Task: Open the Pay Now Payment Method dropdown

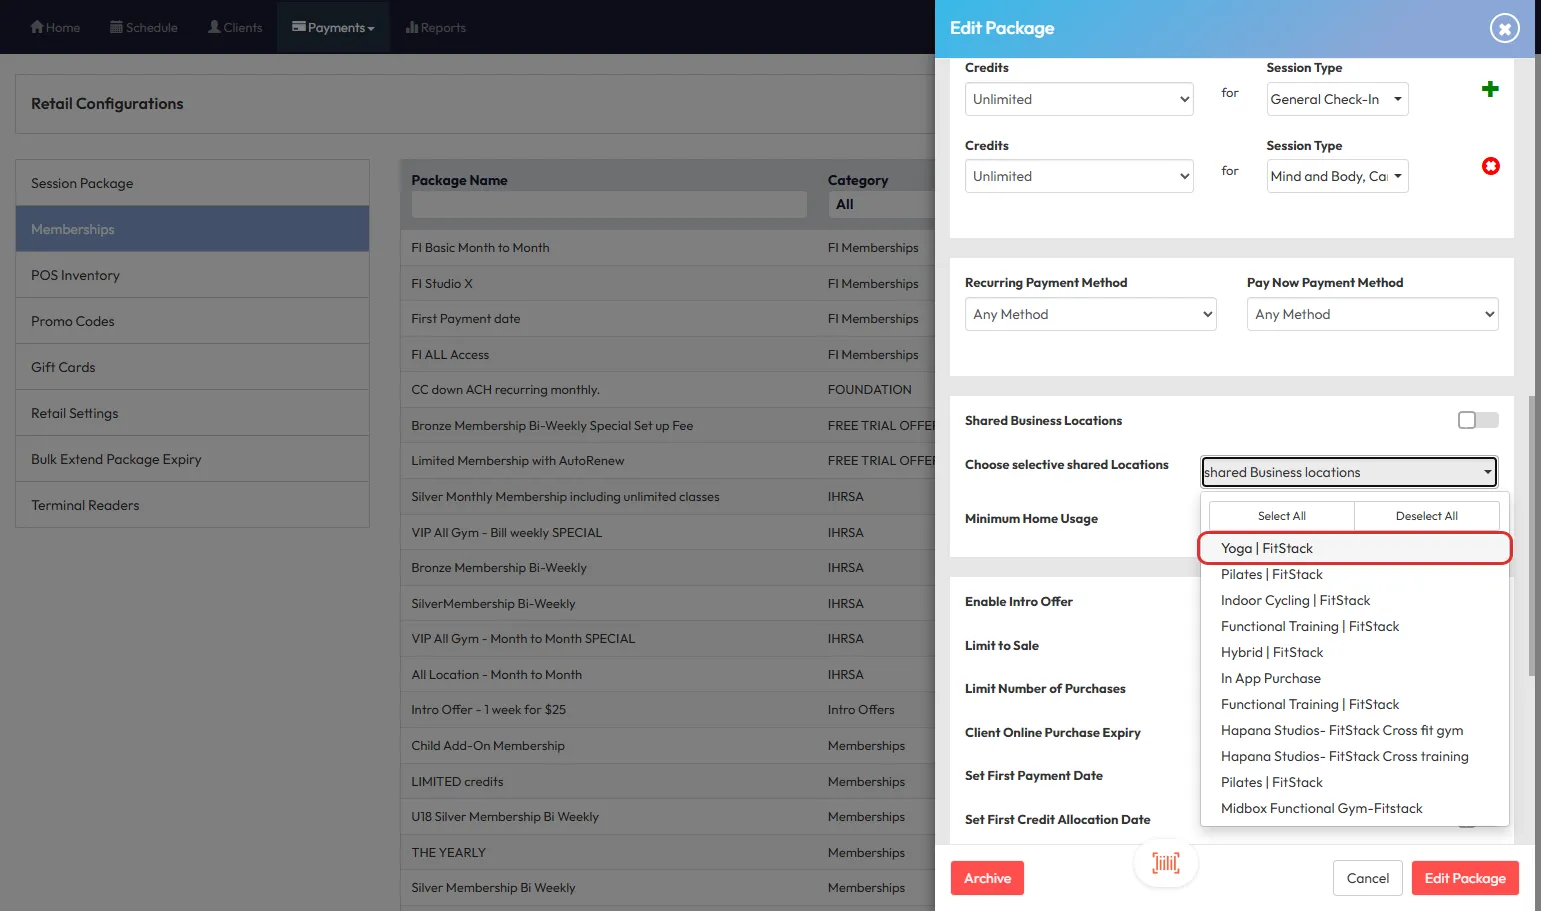Action: pos(1371,314)
